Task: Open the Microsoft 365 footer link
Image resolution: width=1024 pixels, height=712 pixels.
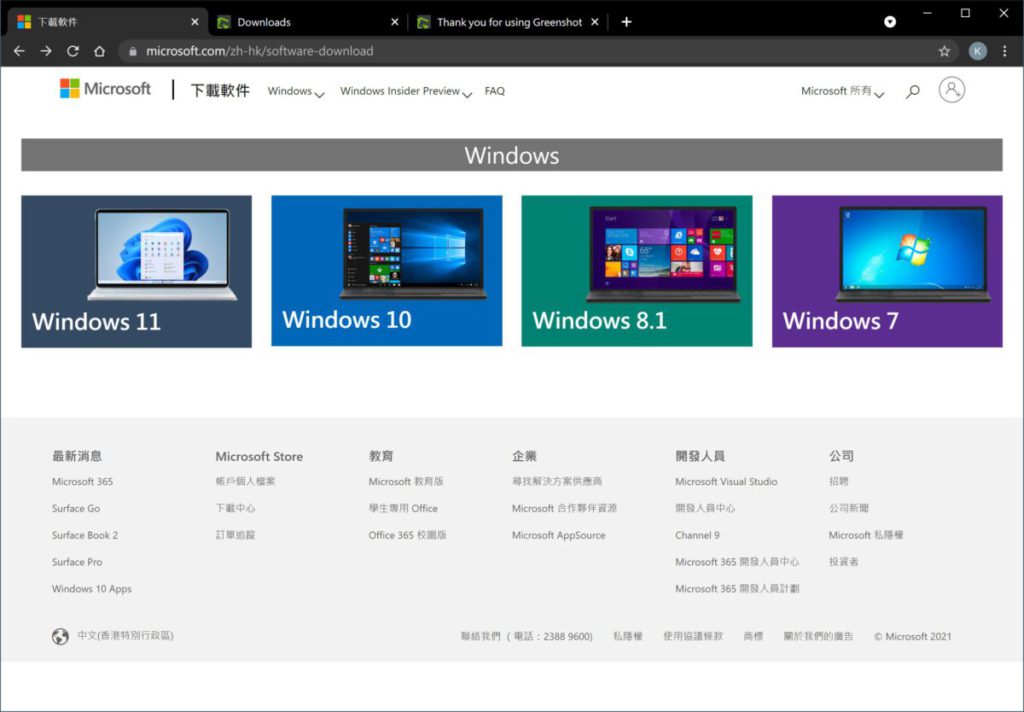Action: [82, 481]
